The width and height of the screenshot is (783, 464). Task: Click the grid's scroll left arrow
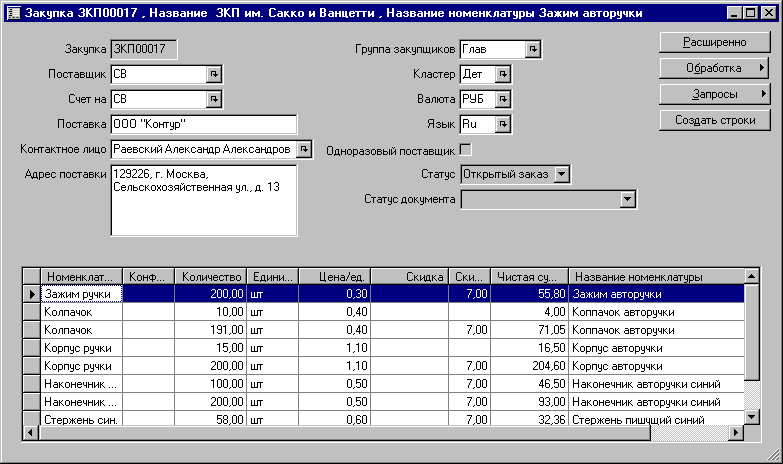click(30, 433)
